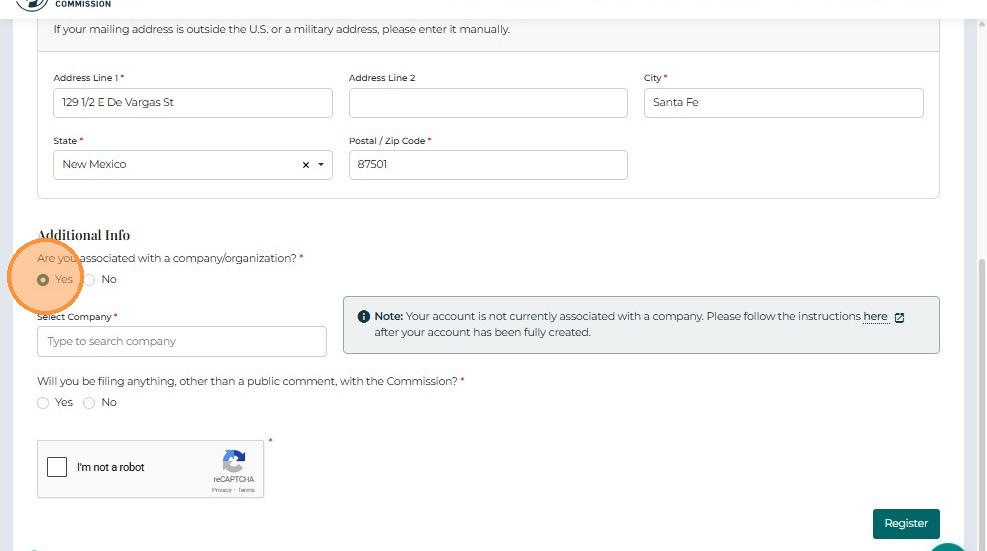The width and height of the screenshot is (987, 551).
Task: Clear the New Mexico state selection
Action: [306, 165]
